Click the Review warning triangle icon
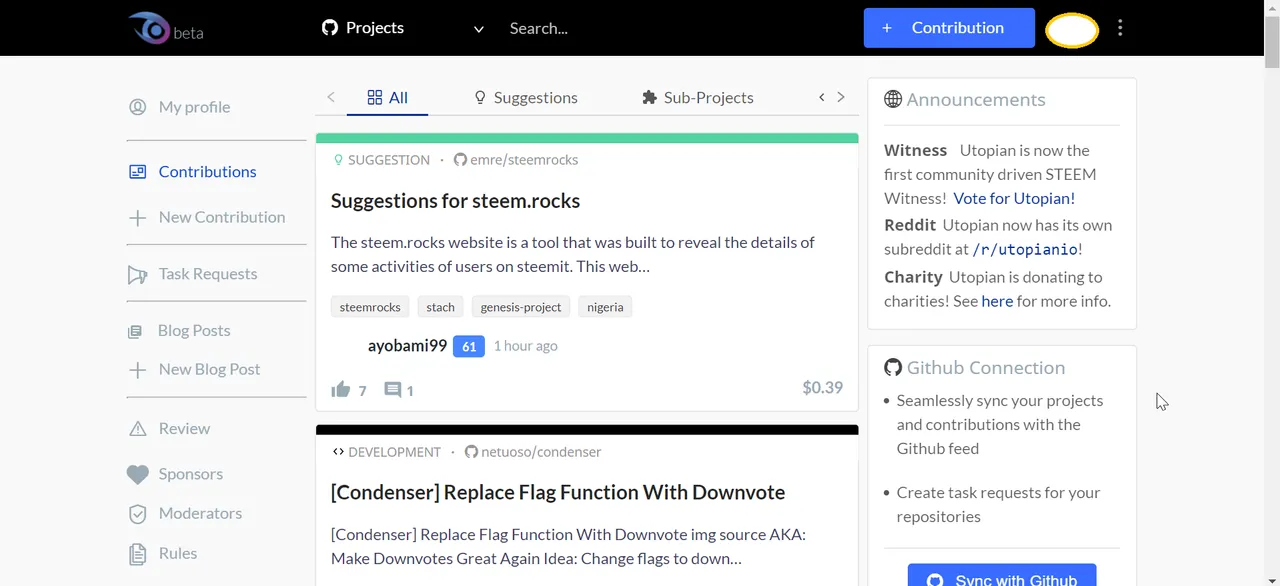This screenshot has height=586, width=1280. [138, 429]
